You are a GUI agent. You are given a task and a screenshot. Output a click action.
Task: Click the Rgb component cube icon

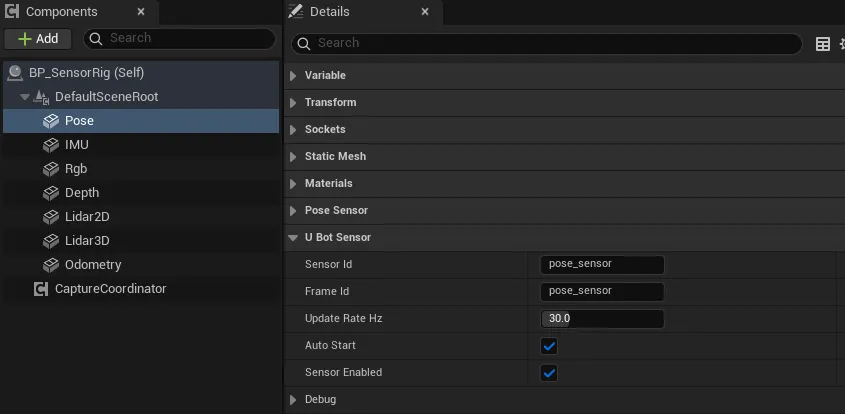[51, 169]
